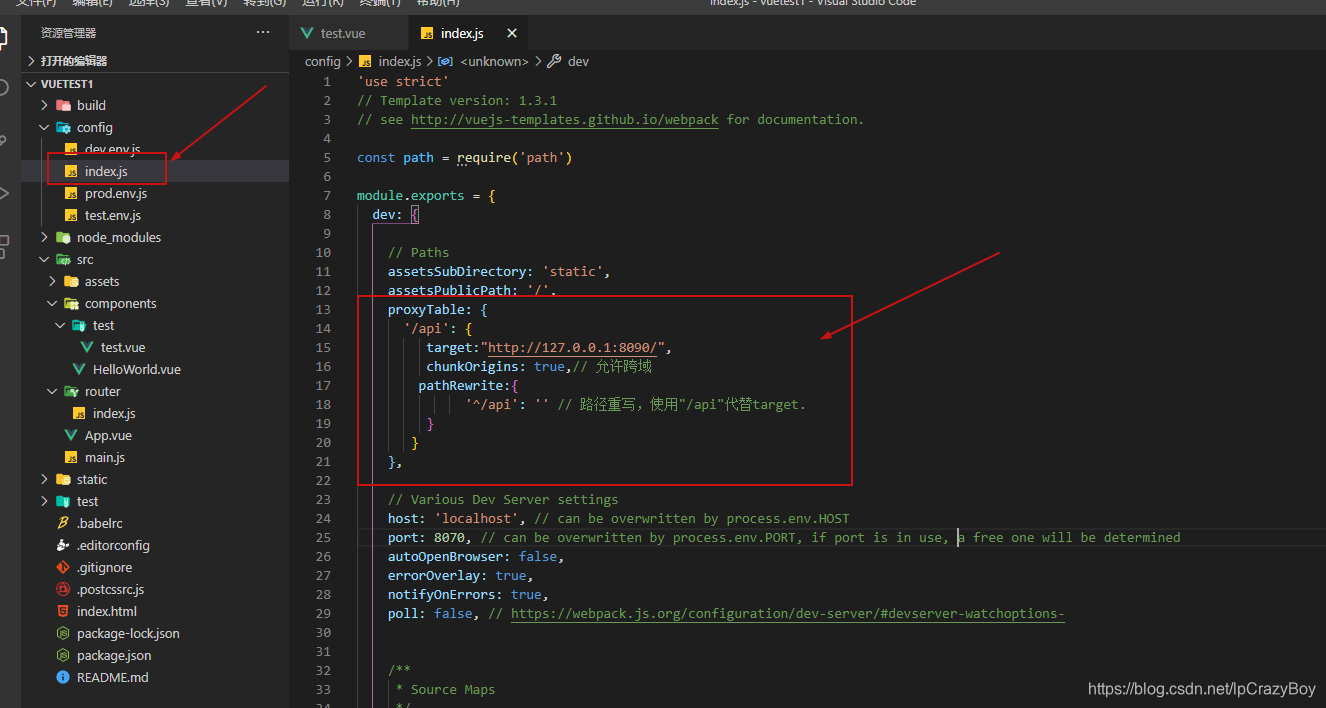Switch to the test.vue editor tab
This screenshot has height=708, width=1326.
click(x=344, y=33)
